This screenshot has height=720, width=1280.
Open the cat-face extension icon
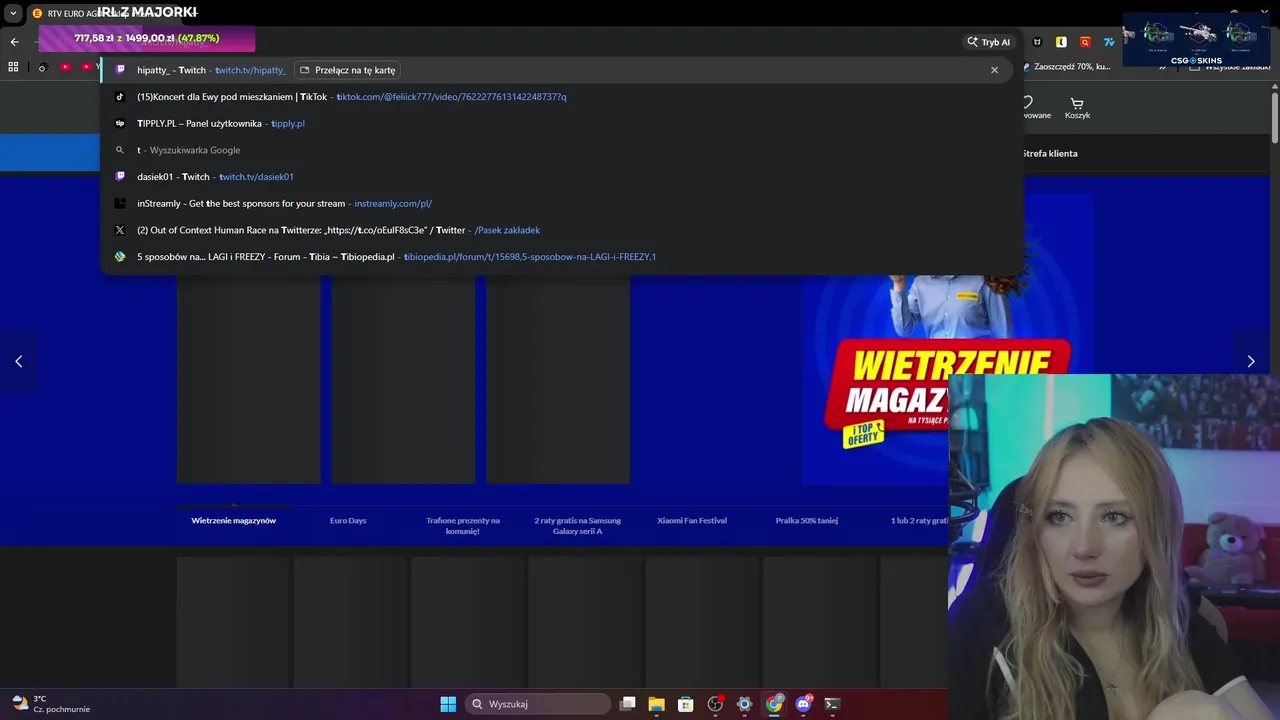(x=1037, y=42)
